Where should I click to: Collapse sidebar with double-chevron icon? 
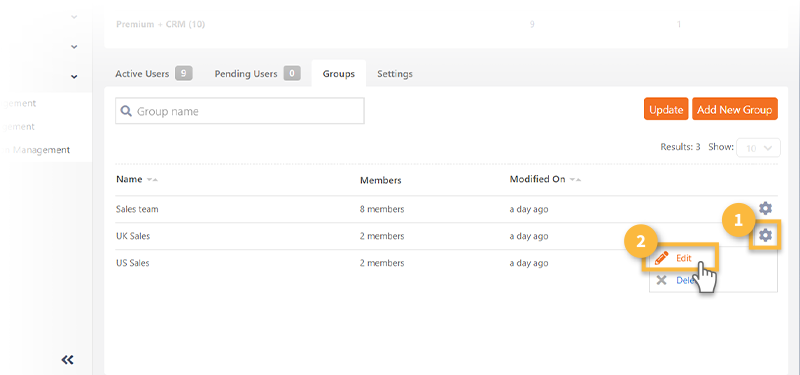click(67, 360)
